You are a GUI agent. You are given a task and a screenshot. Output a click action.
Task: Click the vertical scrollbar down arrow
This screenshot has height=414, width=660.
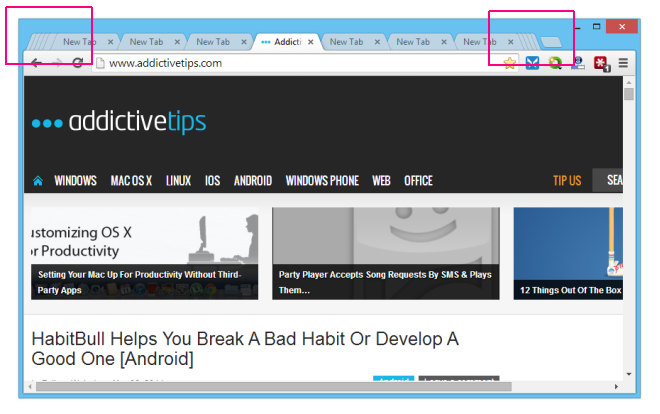(629, 374)
